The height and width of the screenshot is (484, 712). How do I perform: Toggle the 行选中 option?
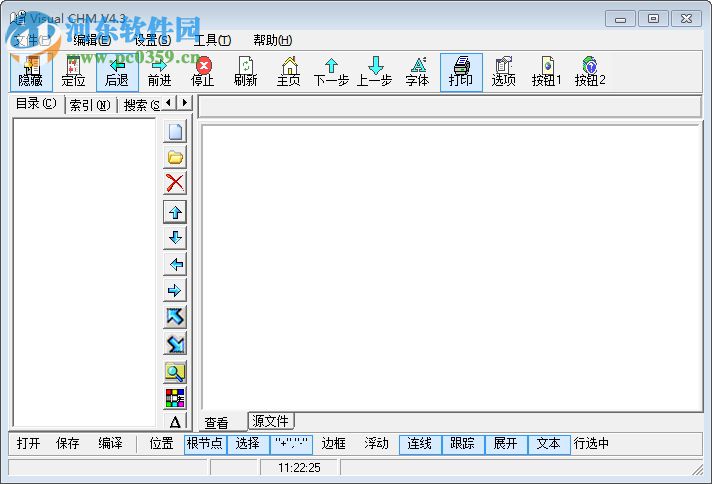(592, 444)
